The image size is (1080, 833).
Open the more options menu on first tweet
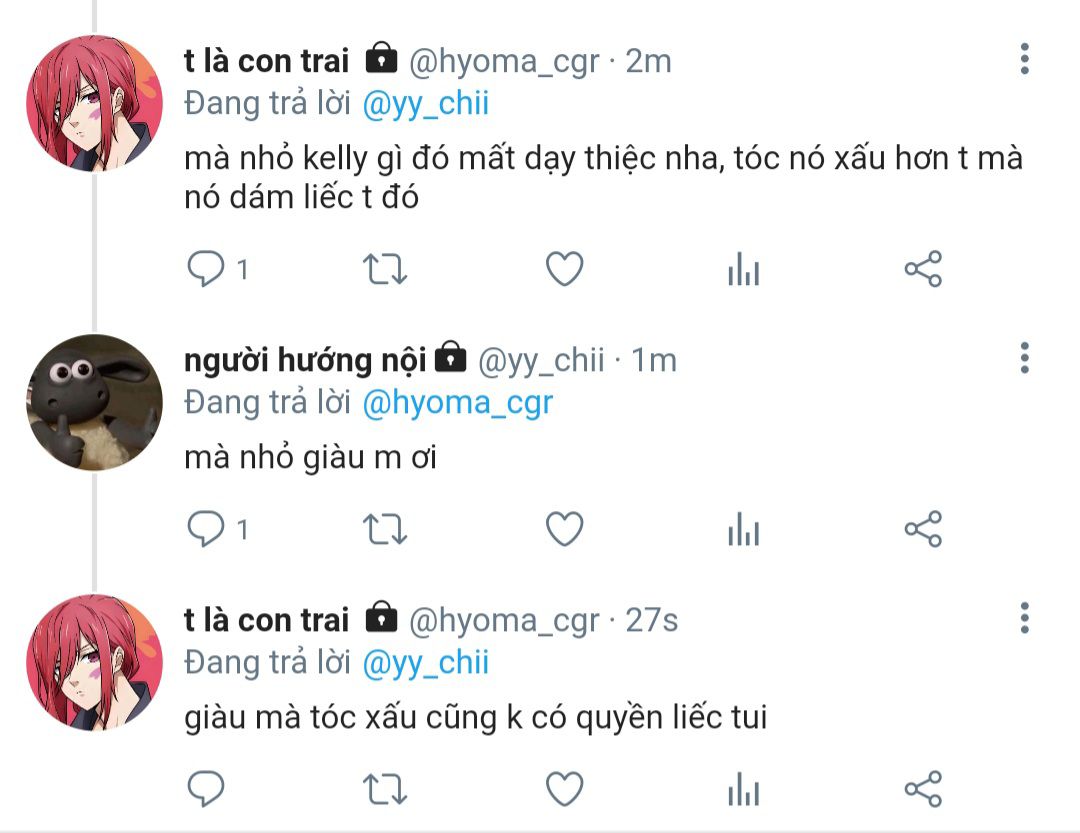pyautogui.click(x=1025, y=59)
